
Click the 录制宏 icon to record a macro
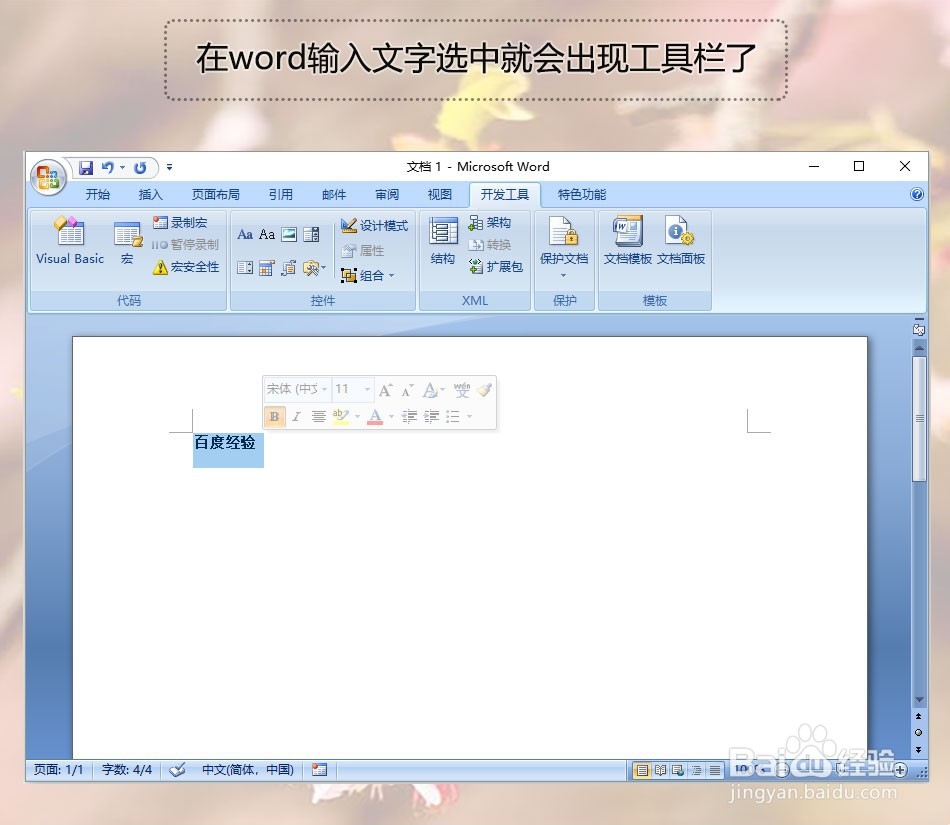[x=180, y=222]
